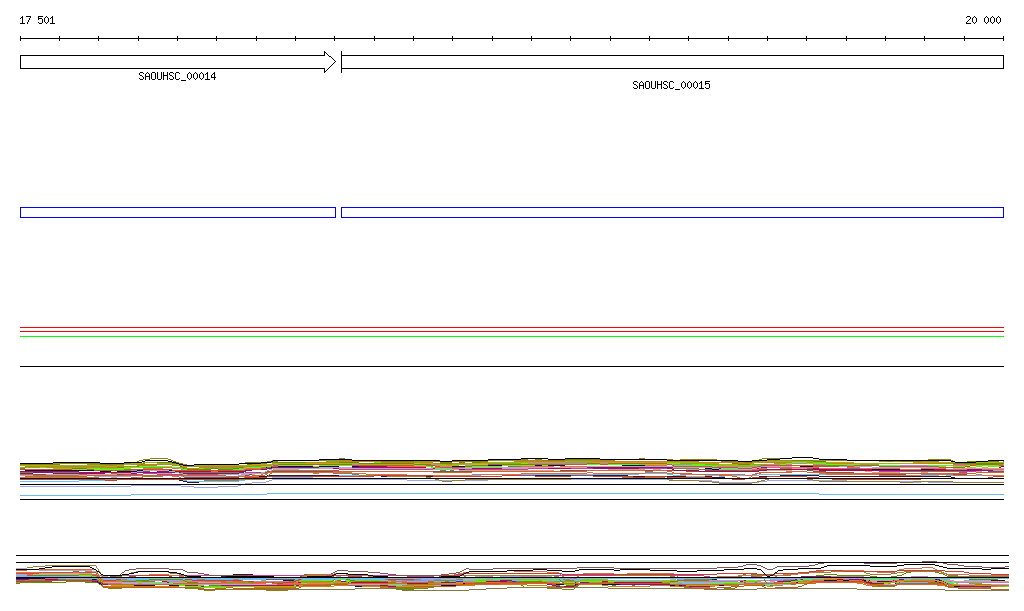This screenshot has height=611, width=1024.
Task: Click the upper multicolored coverage plot
Action: [512, 470]
